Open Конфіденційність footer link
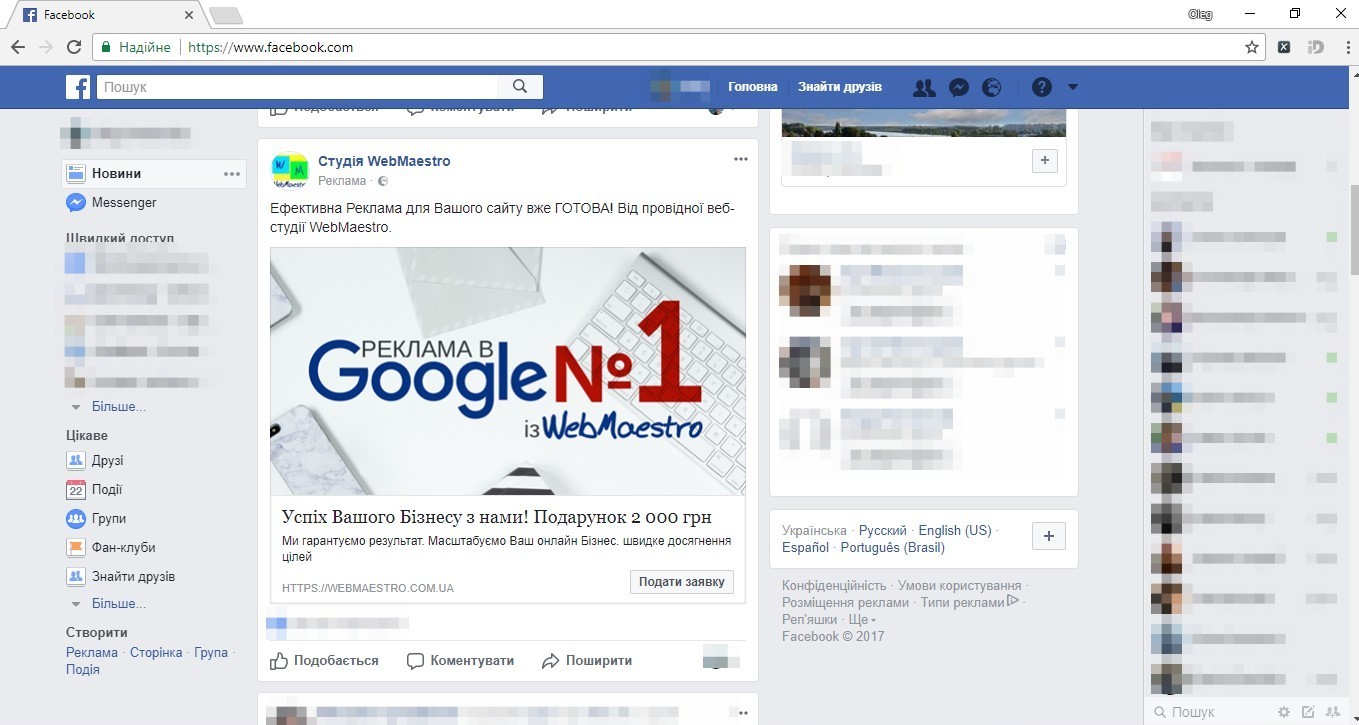Image resolution: width=1359 pixels, height=725 pixels. pyautogui.click(x=834, y=586)
